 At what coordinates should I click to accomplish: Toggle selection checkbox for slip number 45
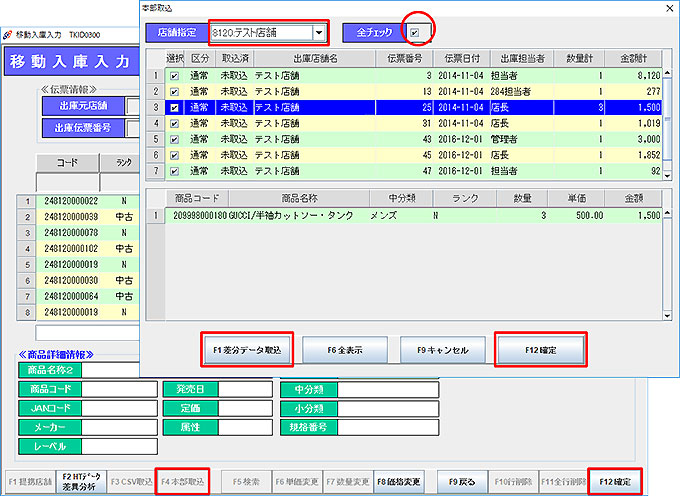point(174,155)
